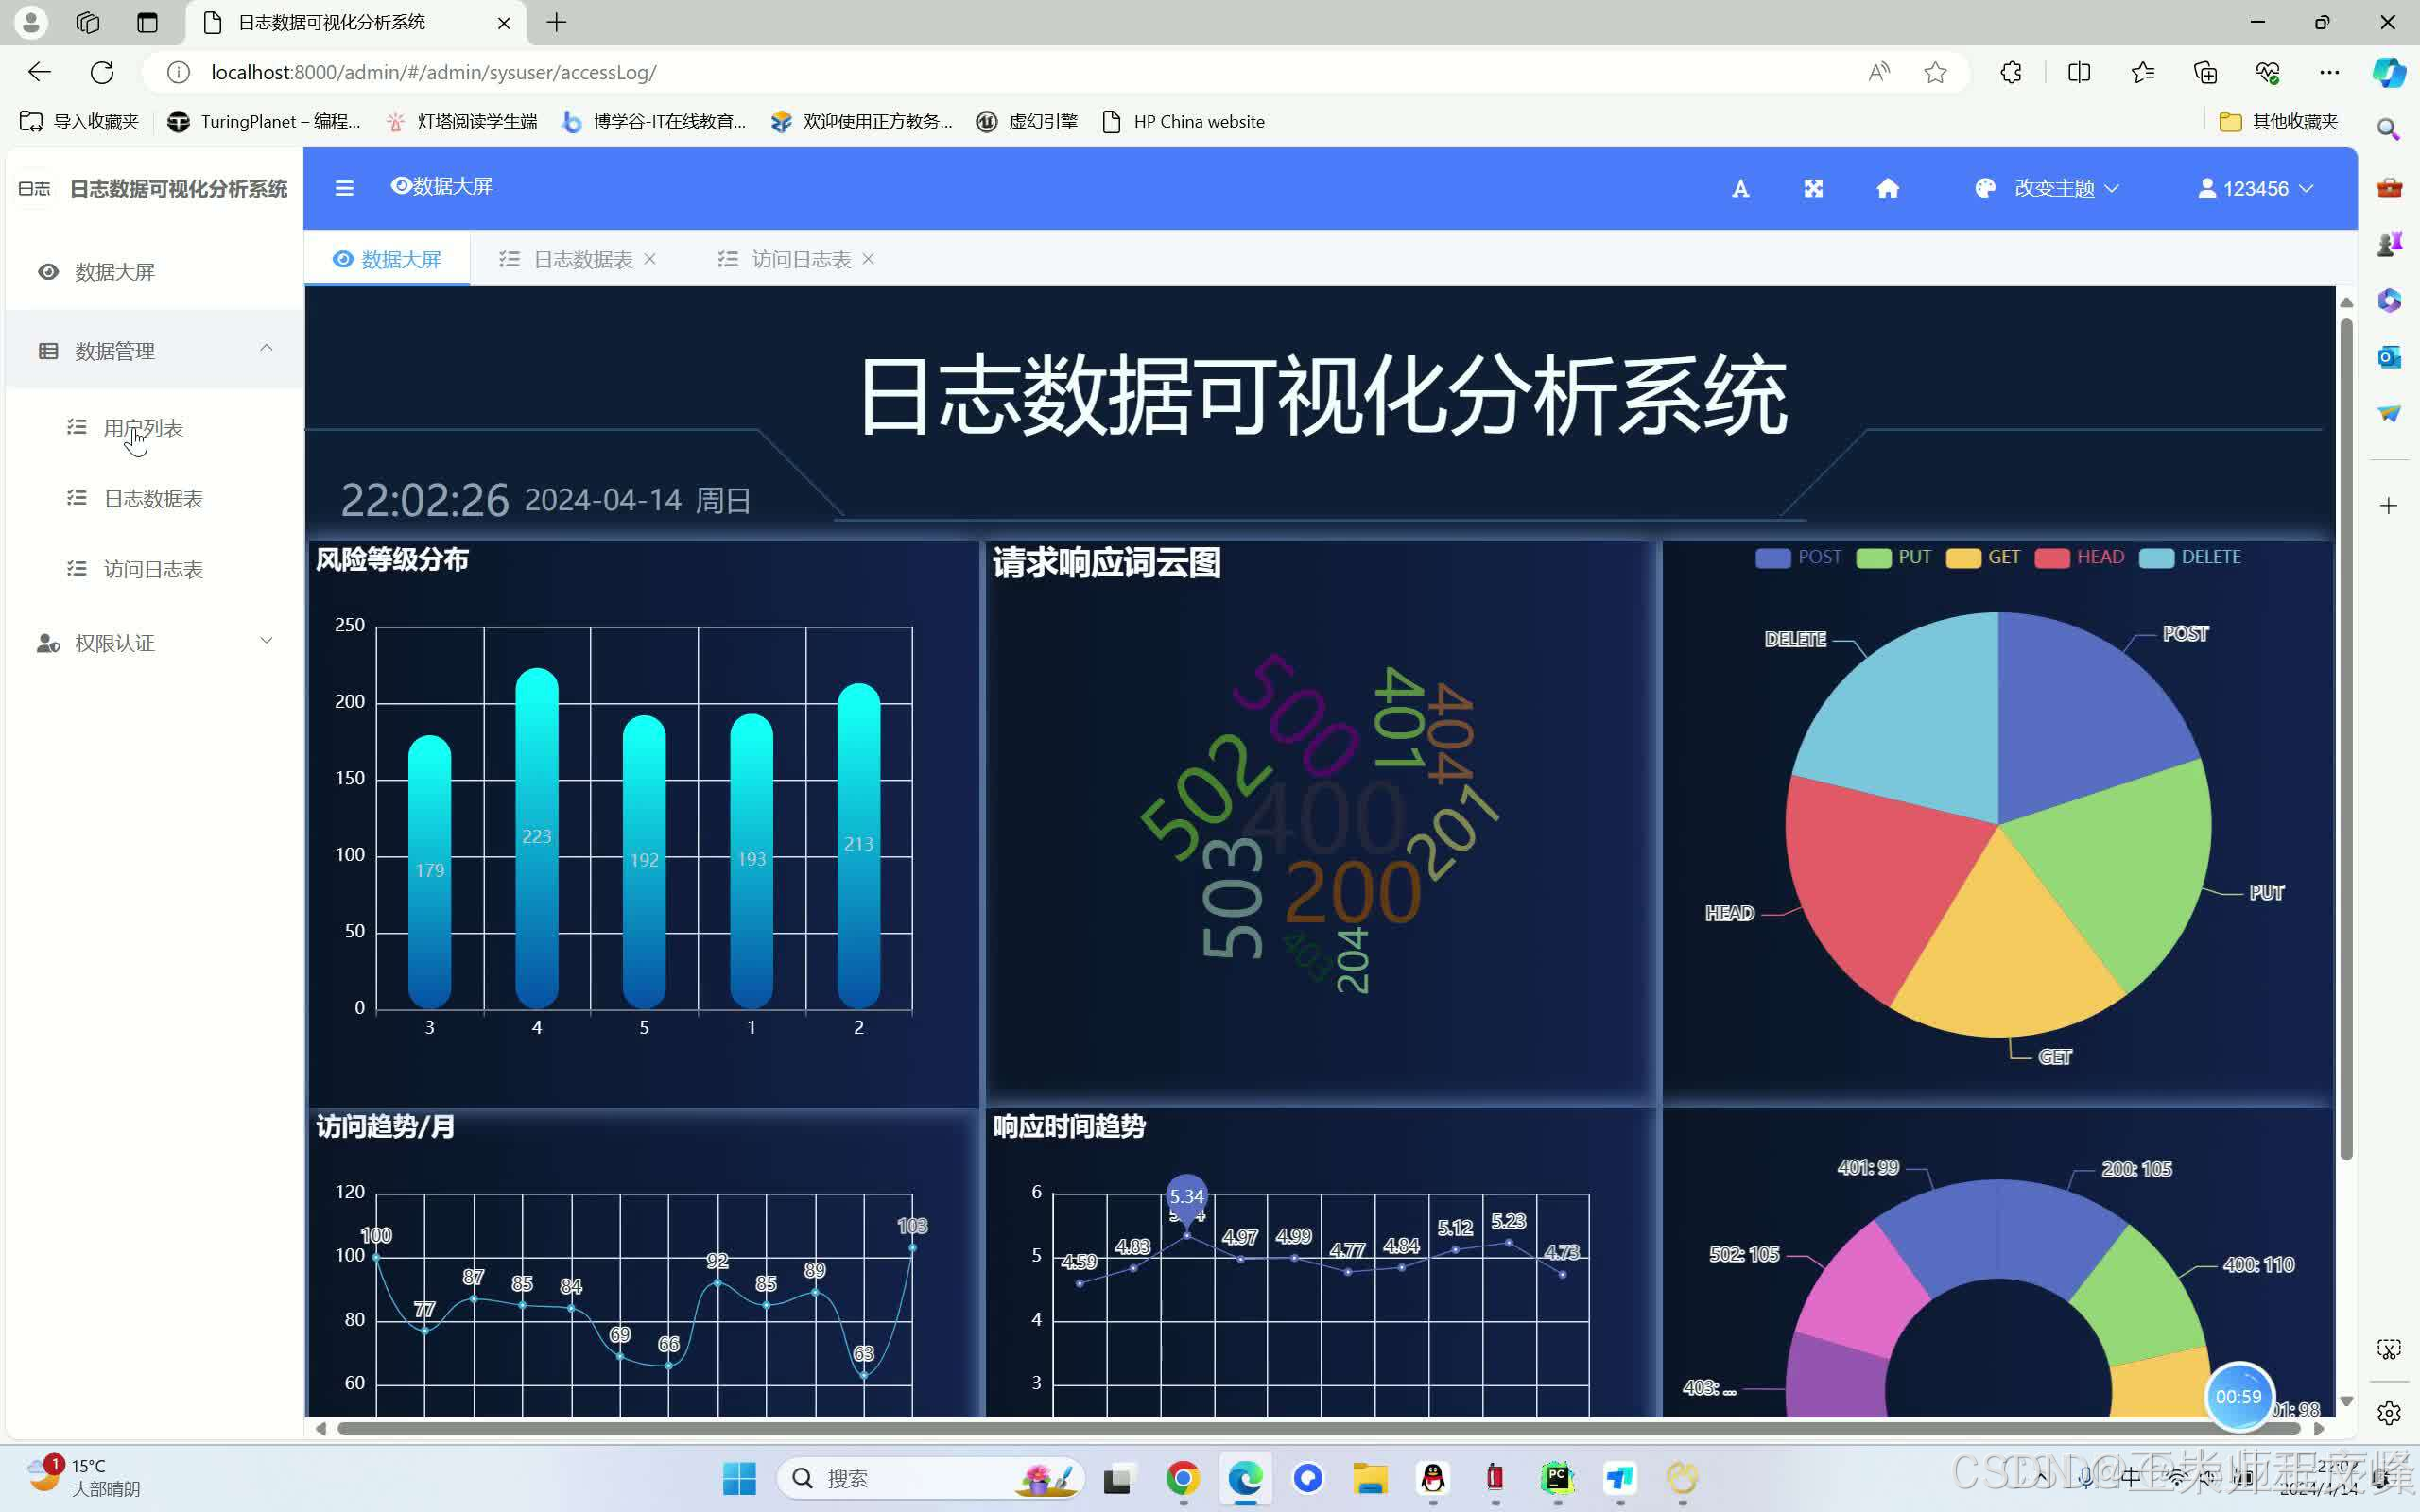Viewport: 2420px width, 1512px height.
Task: Open the browser extensions puzzle icon
Action: coord(2011,72)
